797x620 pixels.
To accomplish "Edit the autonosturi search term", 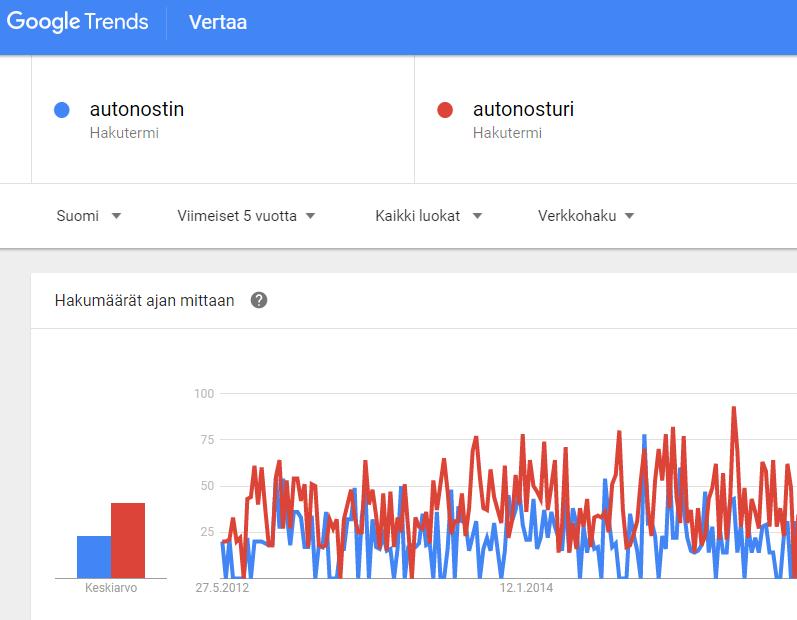I will click(523, 109).
